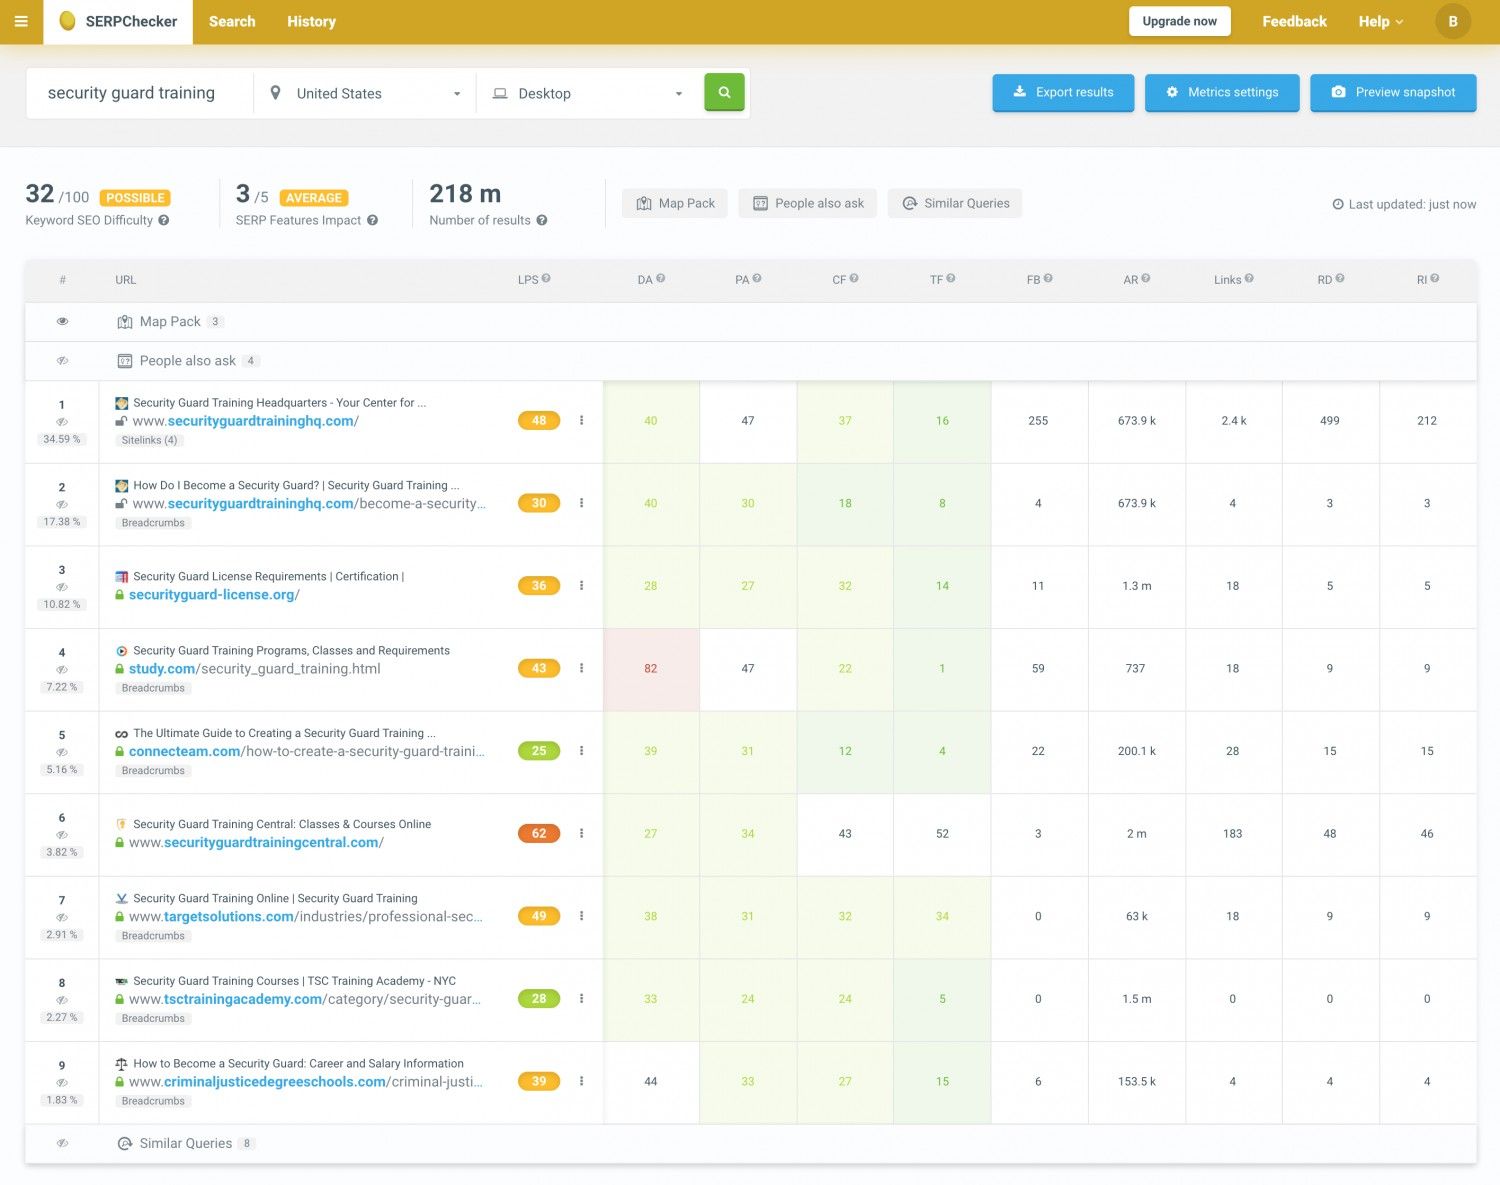This screenshot has width=1500, height=1185.
Task: Open three-dot menu for securityguard-license.org row
Action: (x=581, y=586)
